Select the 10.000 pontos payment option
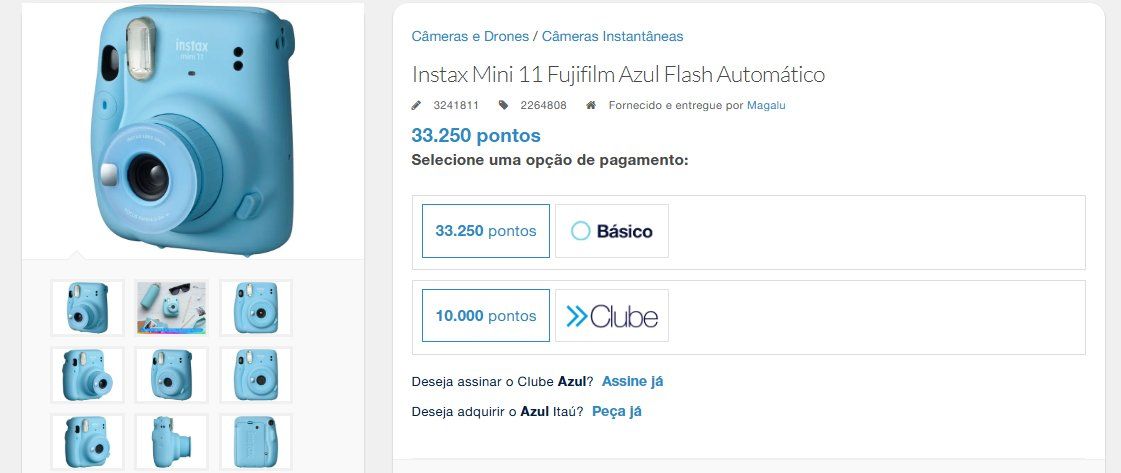This screenshot has width=1121, height=473. click(x=485, y=316)
